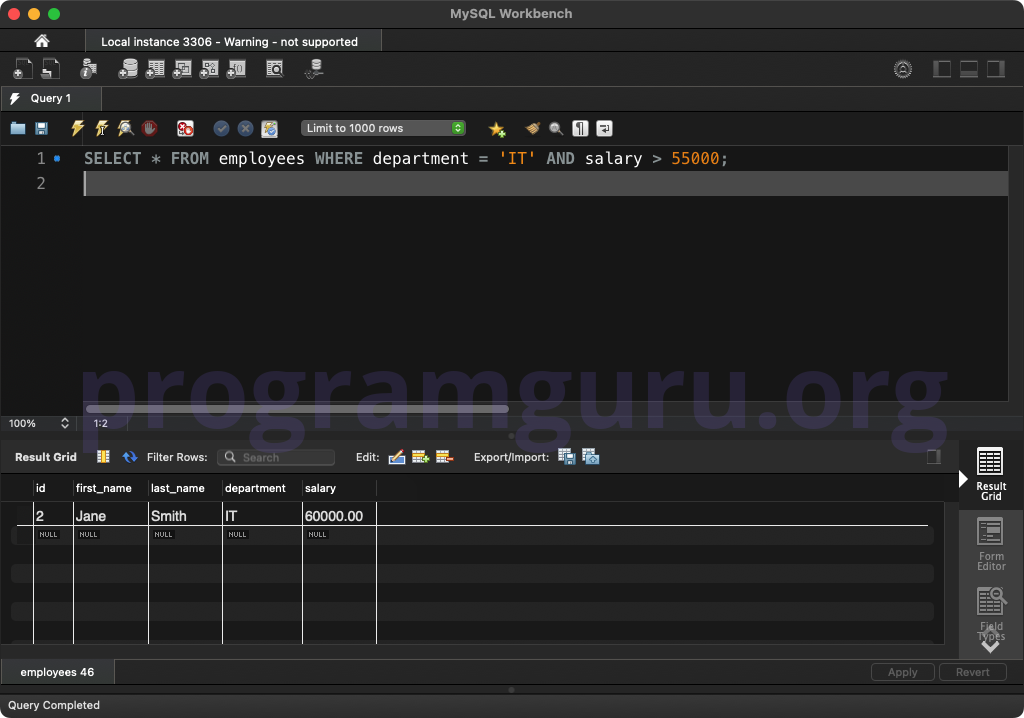Viewport: 1024px width, 718px height.
Task: Toggle the left sidebar panel
Action: (x=942, y=69)
